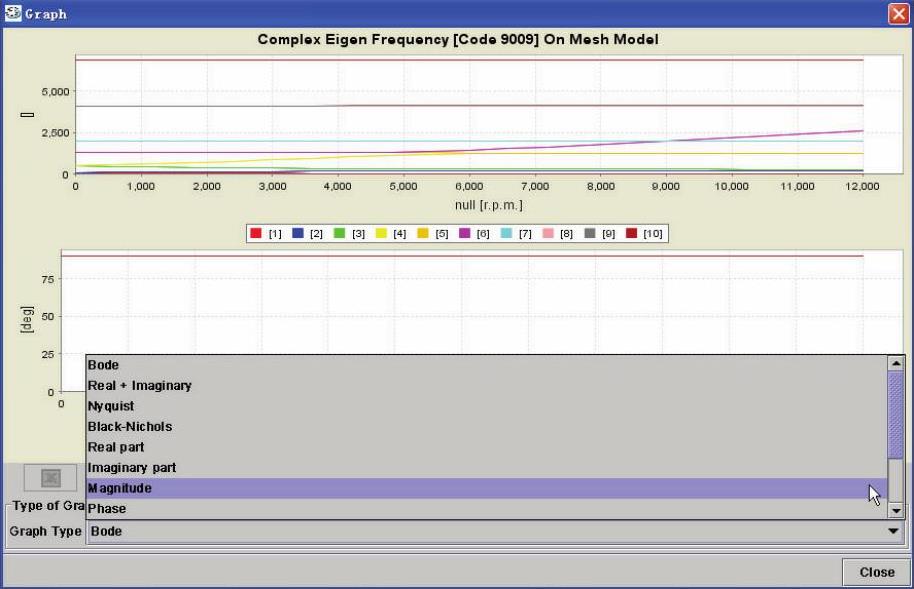Screen dimensions: 914x589
Task: Click the blue legend swatch for series [2]
Action: click(x=298, y=234)
